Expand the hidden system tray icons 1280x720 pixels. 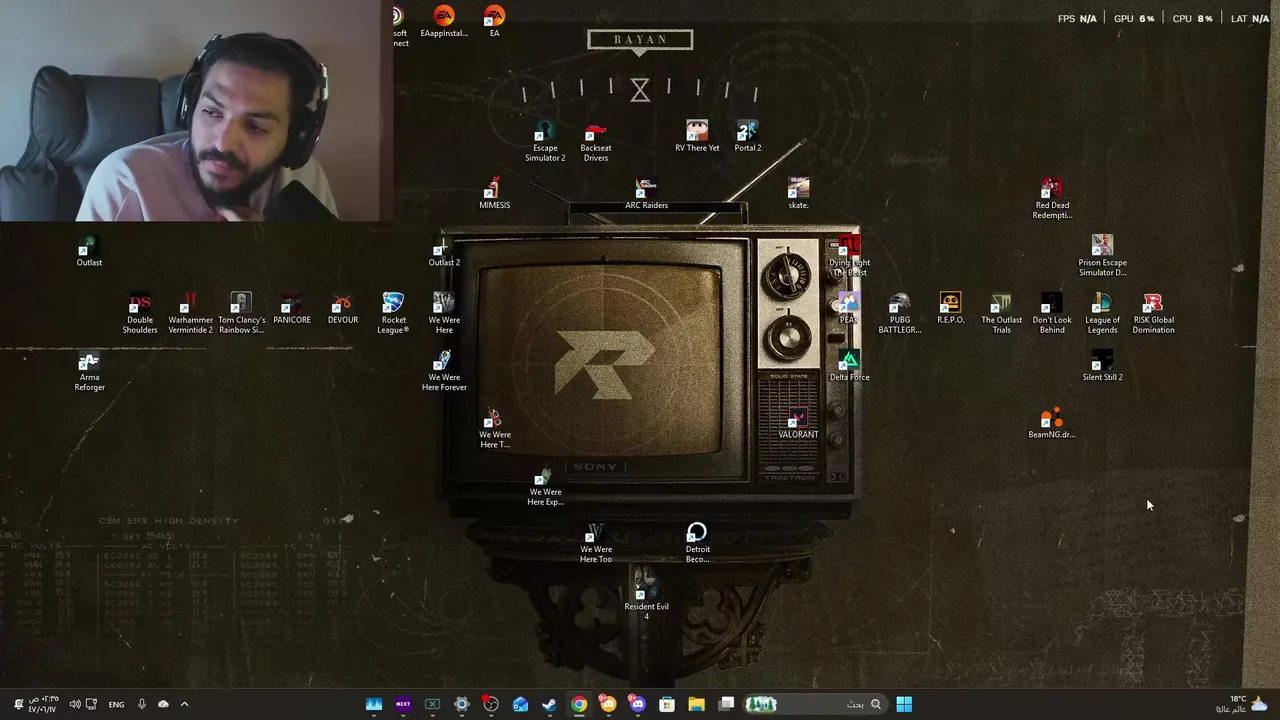tap(184, 704)
